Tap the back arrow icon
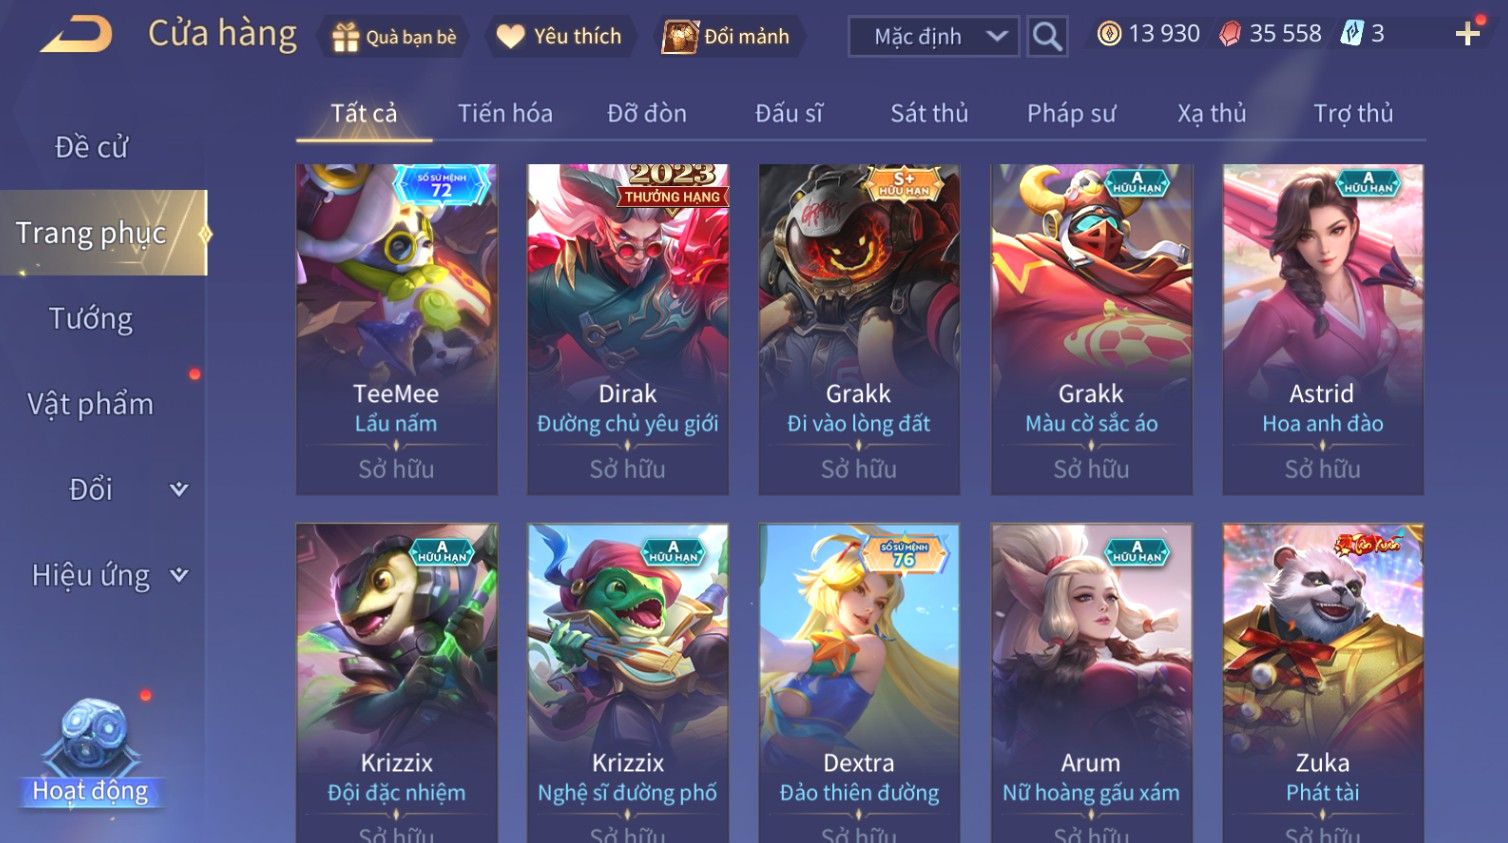Screen dimensions: 1508x843 click(x=77, y=35)
